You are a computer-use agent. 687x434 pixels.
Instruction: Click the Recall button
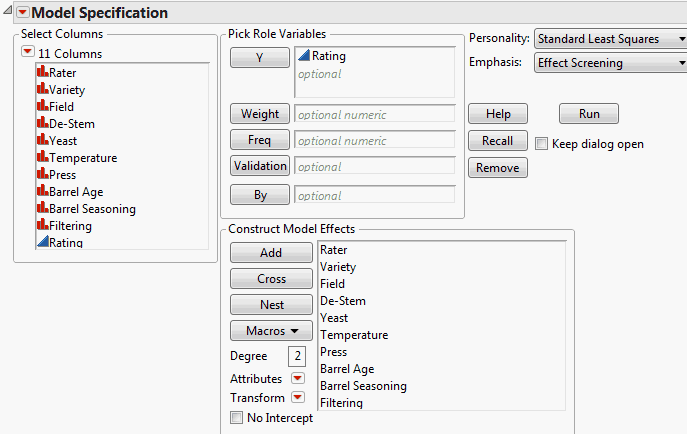[497, 141]
